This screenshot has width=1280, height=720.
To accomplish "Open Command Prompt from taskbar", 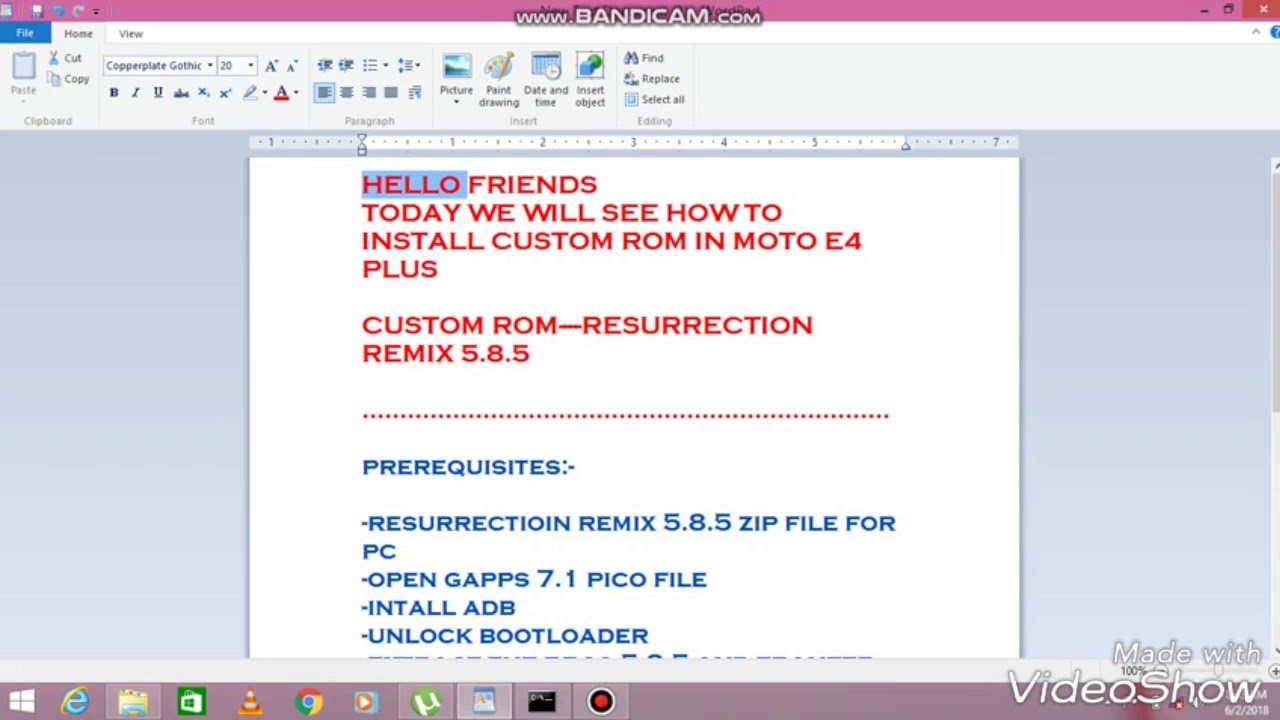I will pyautogui.click(x=542, y=702).
